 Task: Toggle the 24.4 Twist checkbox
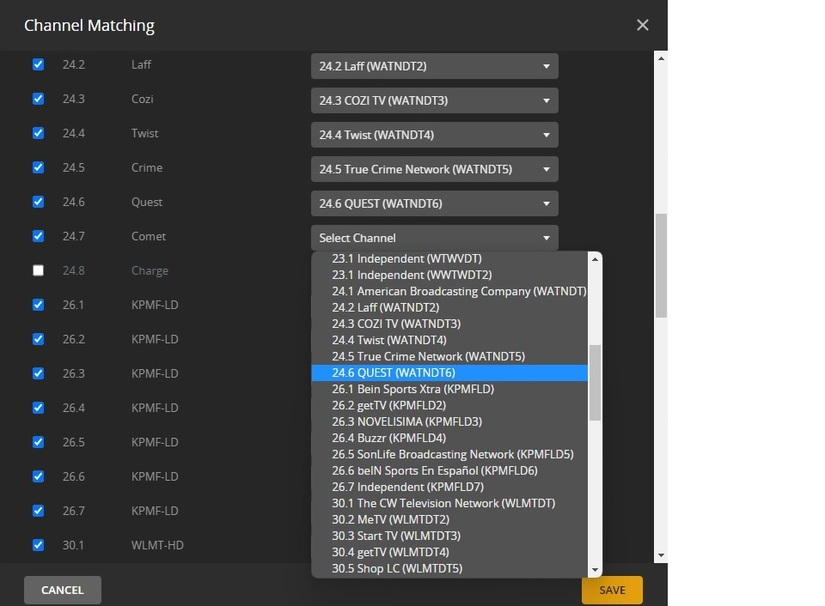point(38,133)
